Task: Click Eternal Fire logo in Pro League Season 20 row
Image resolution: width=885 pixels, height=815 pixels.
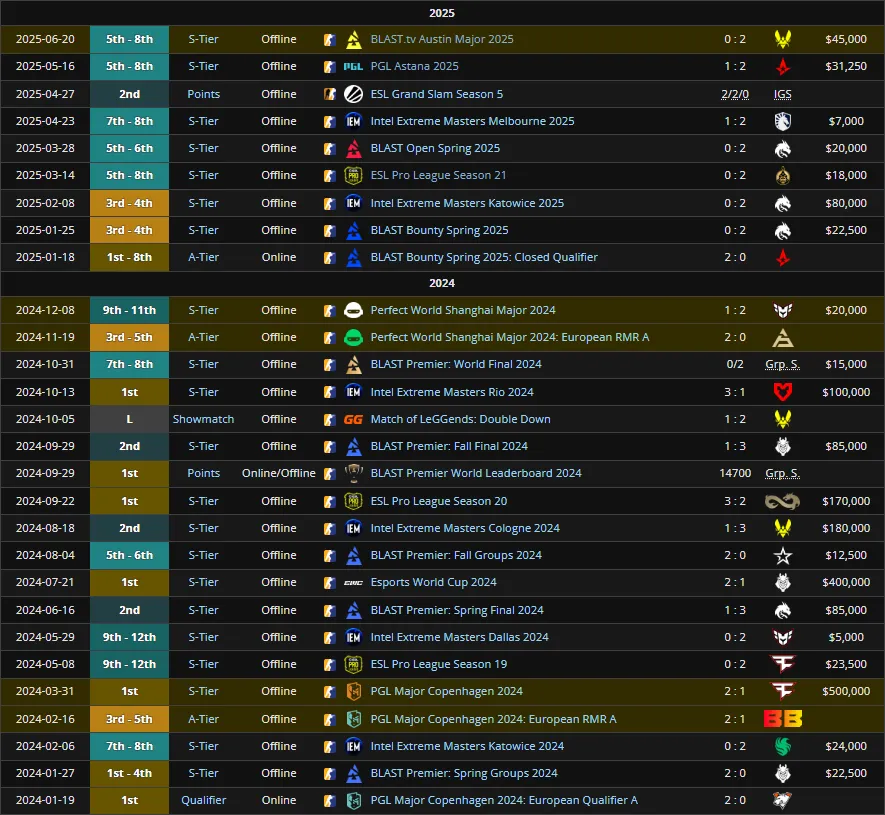Action: coord(782,501)
